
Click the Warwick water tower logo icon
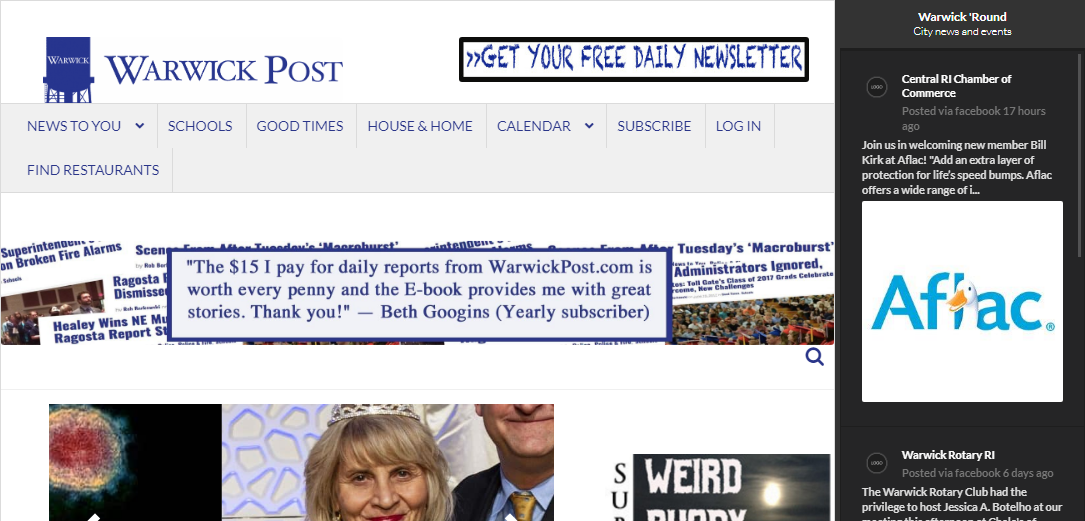point(68,70)
